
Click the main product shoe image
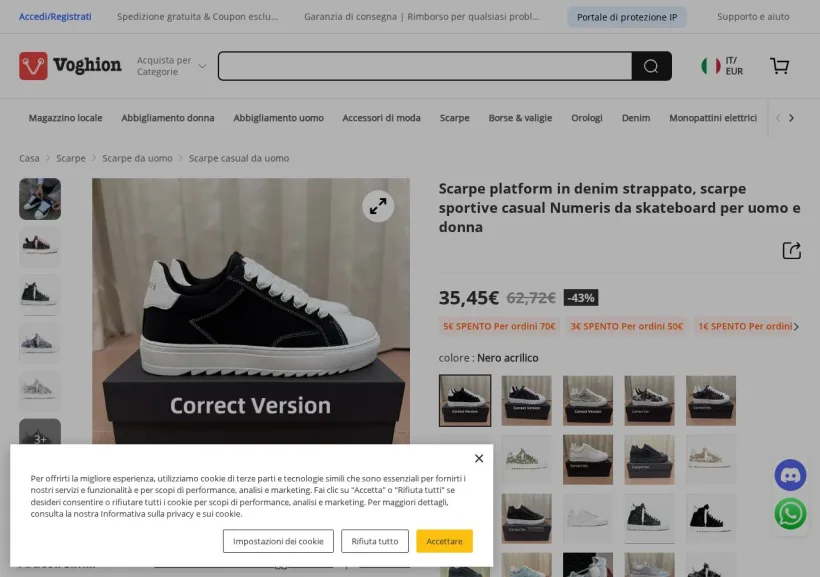(251, 311)
